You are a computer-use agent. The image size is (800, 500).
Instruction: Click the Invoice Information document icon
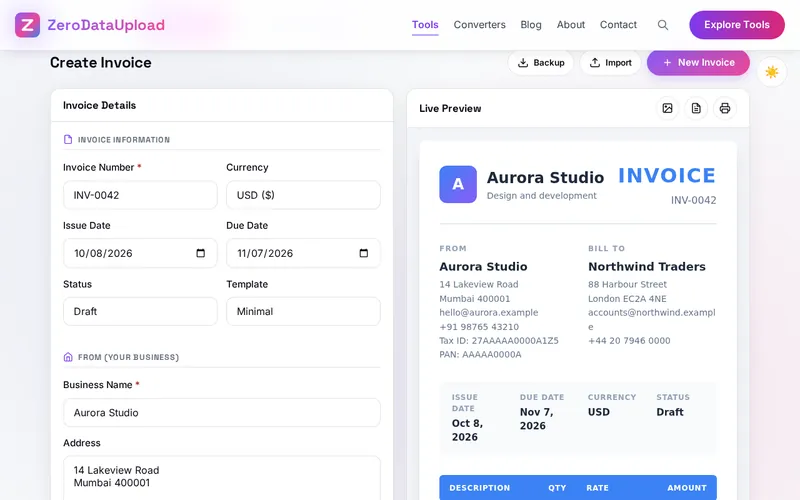coord(68,139)
